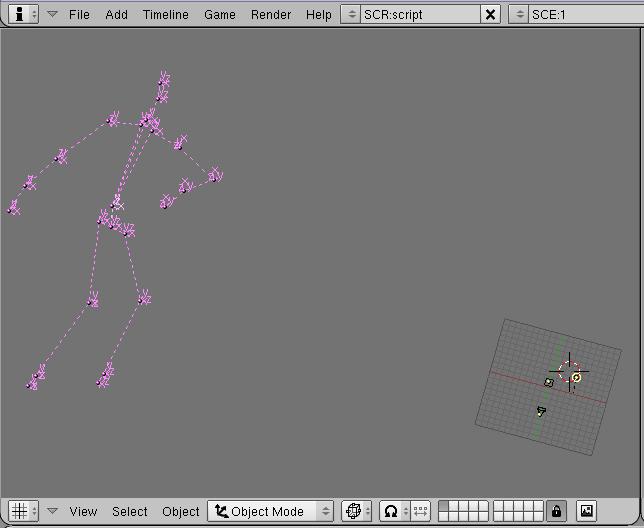The width and height of the screenshot is (644, 528).
Task: Click the camera object on the grid
Action: [x=541, y=411]
